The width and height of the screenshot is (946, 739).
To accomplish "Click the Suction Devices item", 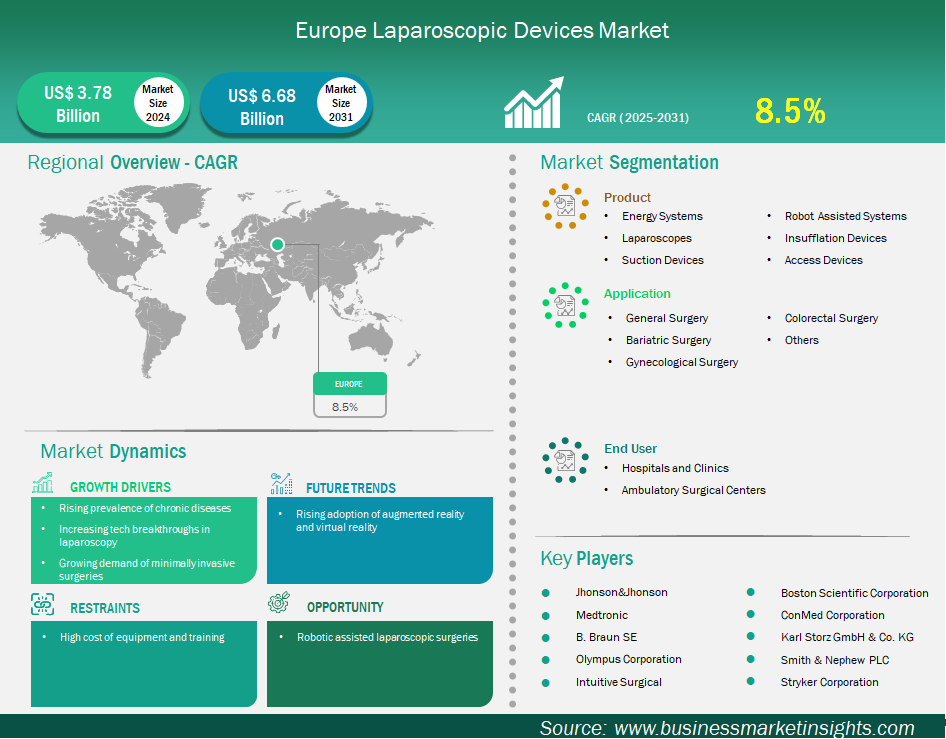I will 662,260.
